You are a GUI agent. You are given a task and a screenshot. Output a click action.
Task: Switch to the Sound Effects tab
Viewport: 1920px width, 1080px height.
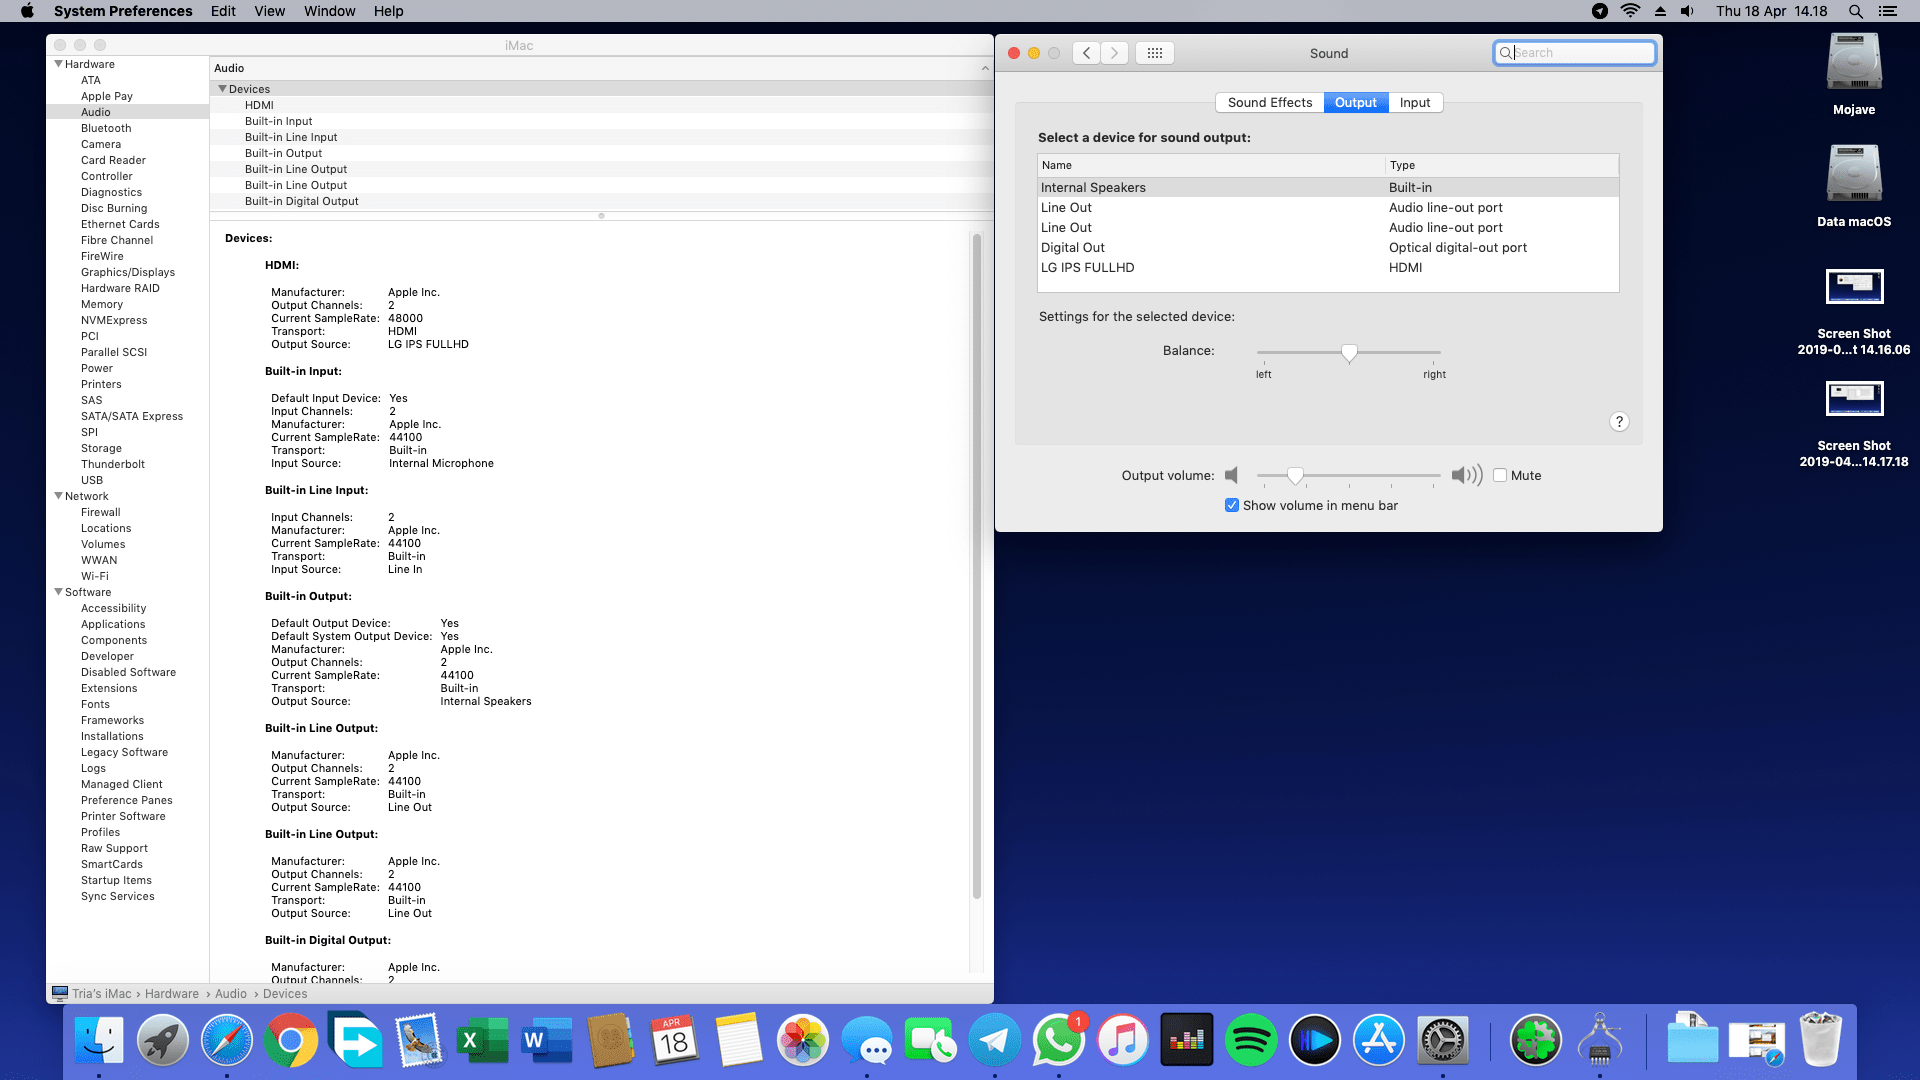click(1270, 102)
